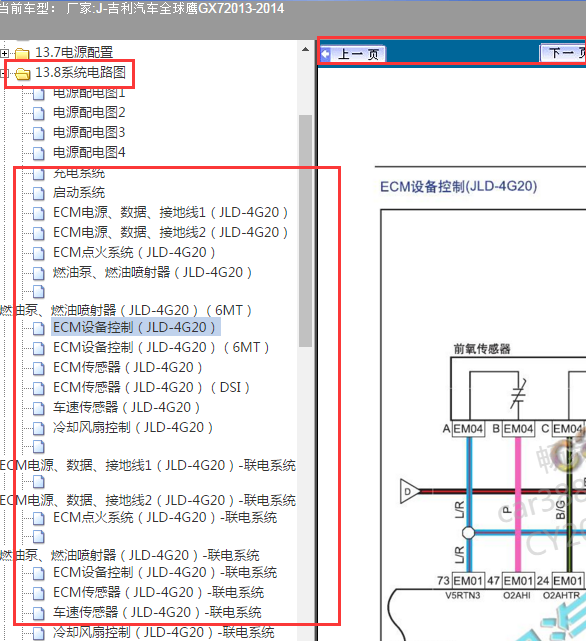
Task: Open ECM电源、数据、接地线2（JLD-4G20）-联电系统 entry
Action: tap(148, 500)
